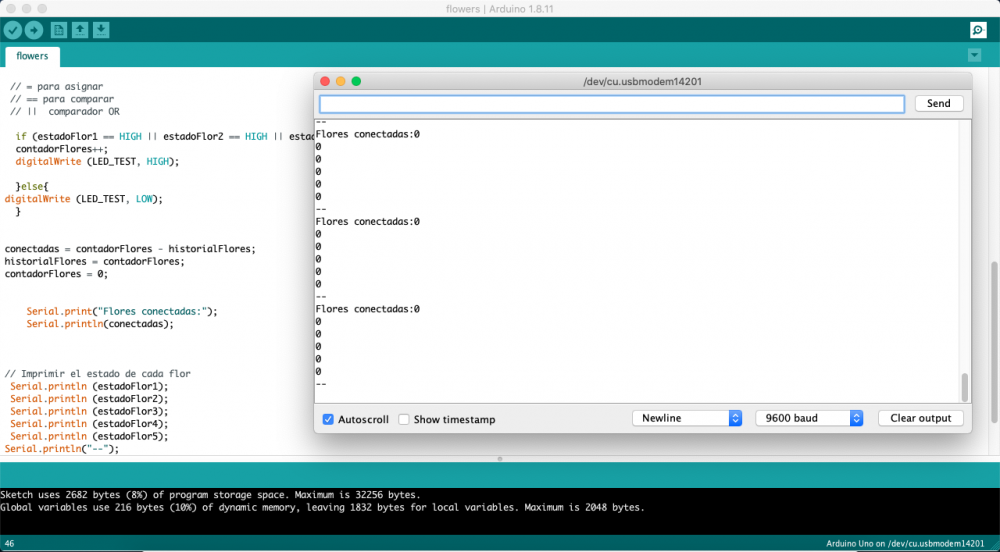
Task: Select the flowers sketch tab
Action: click(32, 56)
